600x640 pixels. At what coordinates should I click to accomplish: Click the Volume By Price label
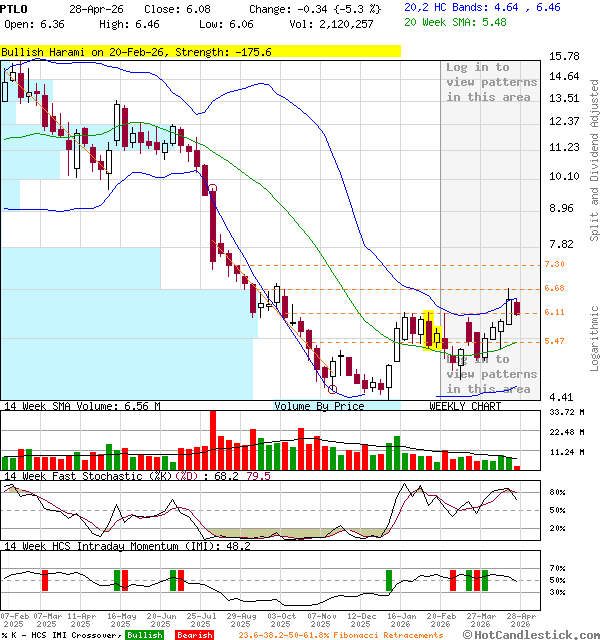[x=320, y=406]
